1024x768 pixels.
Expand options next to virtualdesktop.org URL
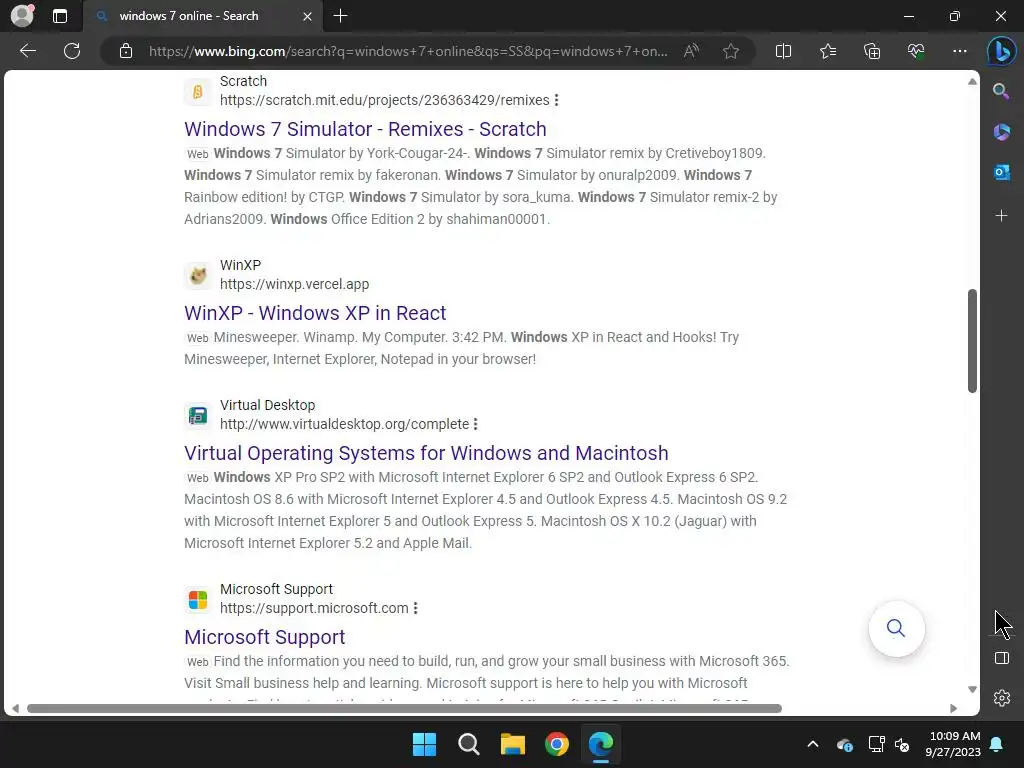475,424
